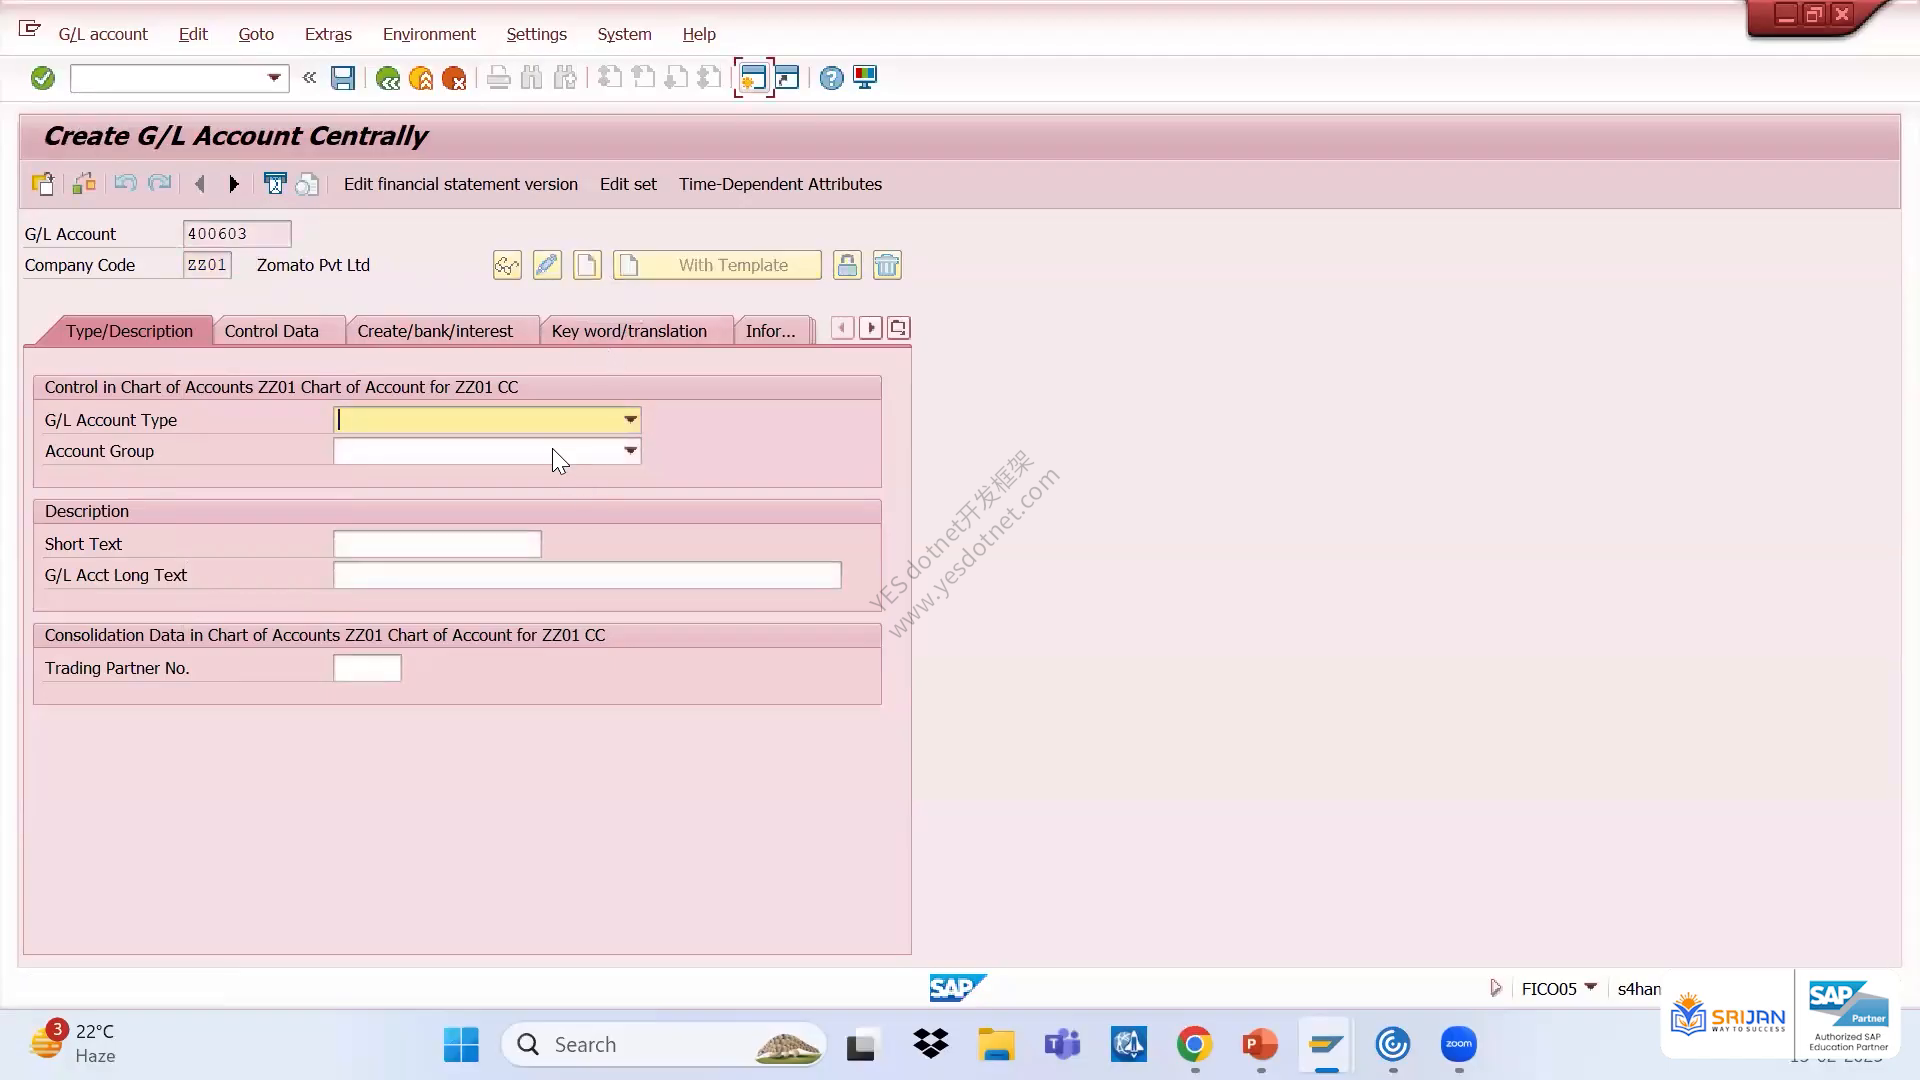Image resolution: width=1920 pixels, height=1080 pixels.
Task: Open the G/L account menu
Action: pos(103,34)
